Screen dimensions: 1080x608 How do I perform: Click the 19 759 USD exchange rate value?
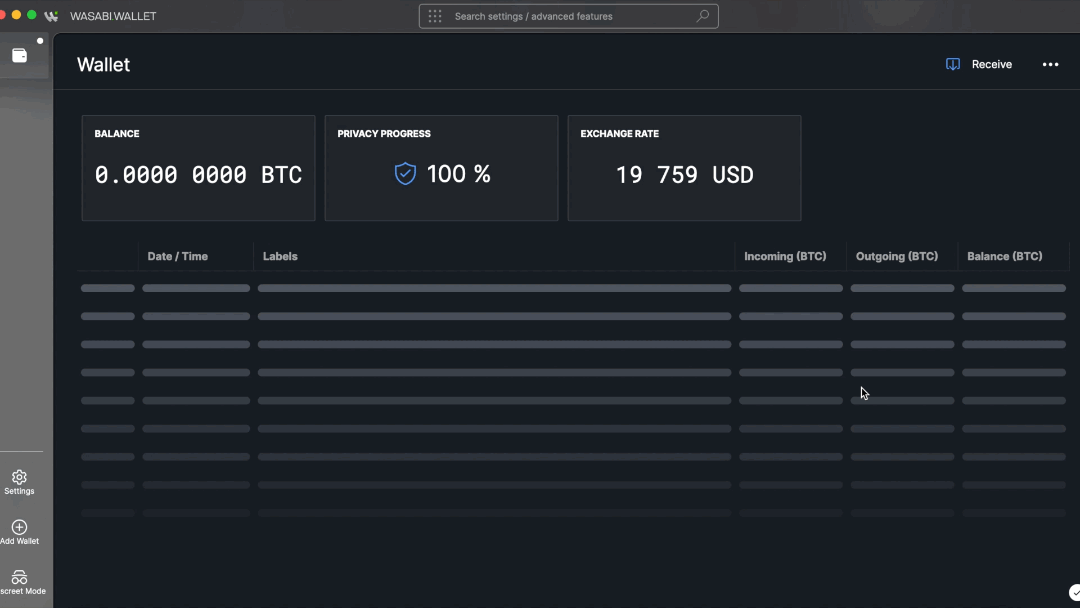pyautogui.click(x=685, y=175)
